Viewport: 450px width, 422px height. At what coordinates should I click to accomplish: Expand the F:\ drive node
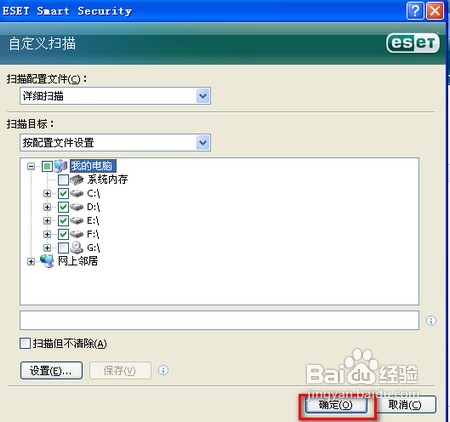tap(47, 234)
